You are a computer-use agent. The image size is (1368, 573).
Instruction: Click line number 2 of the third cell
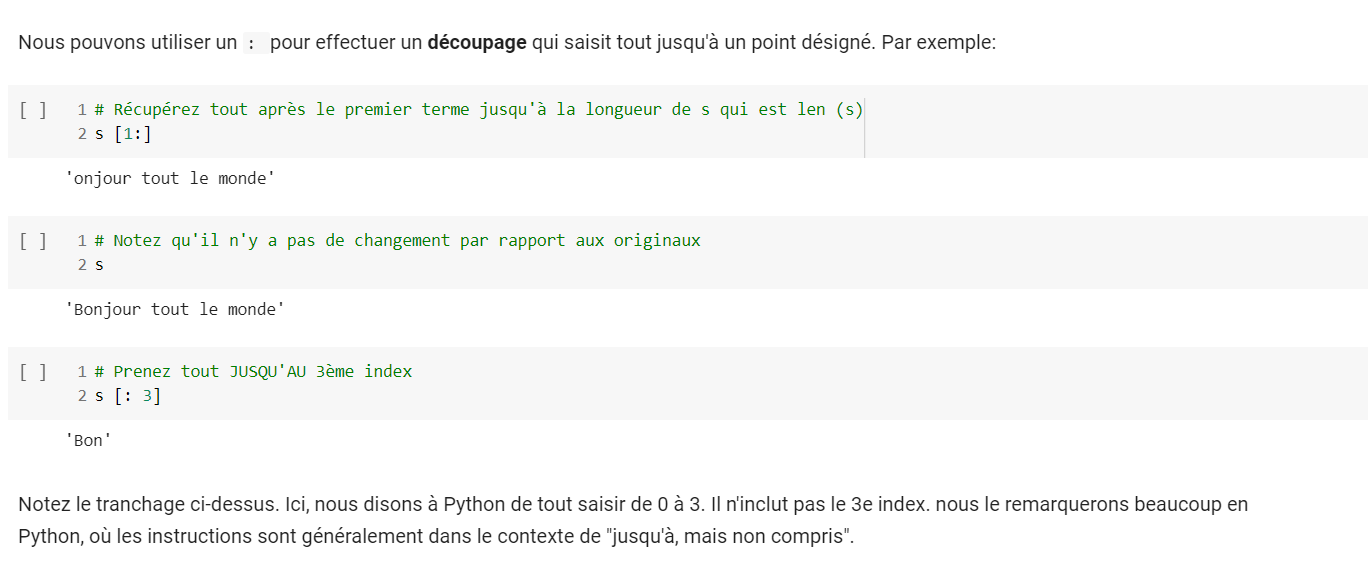(82, 396)
